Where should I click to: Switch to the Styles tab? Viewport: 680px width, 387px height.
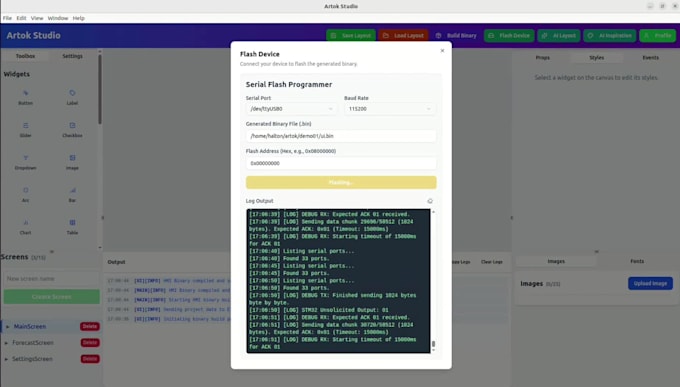[597, 58]
